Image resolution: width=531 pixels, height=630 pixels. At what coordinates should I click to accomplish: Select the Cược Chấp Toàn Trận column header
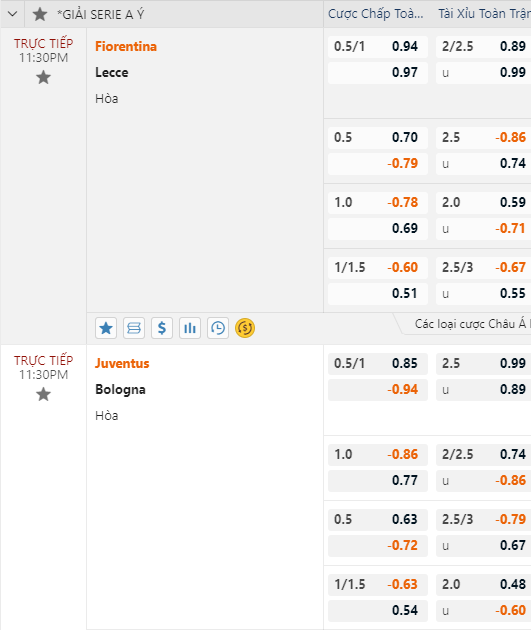tap(376, 14)
